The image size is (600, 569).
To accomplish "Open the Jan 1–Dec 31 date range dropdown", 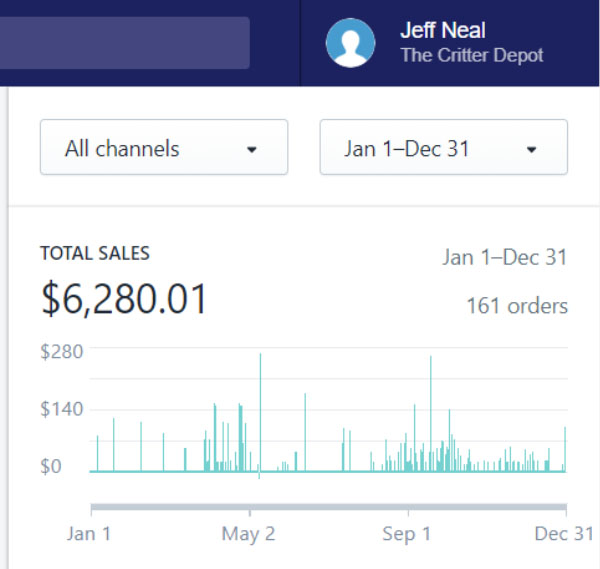I will point(443,148).
